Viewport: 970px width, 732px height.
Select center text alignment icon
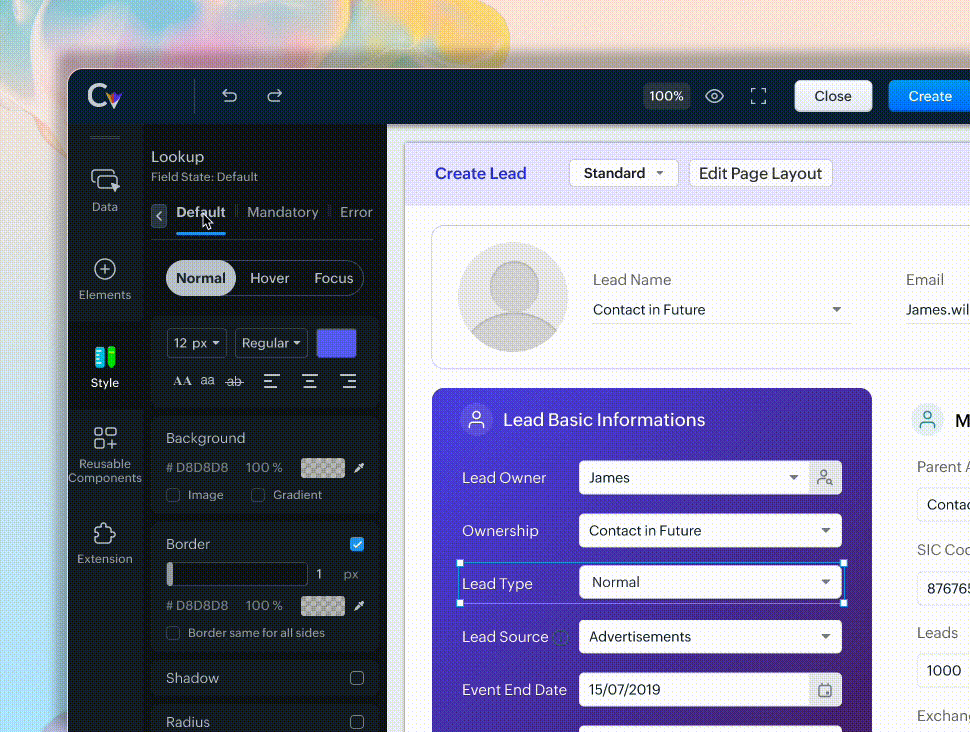(310, 381)
